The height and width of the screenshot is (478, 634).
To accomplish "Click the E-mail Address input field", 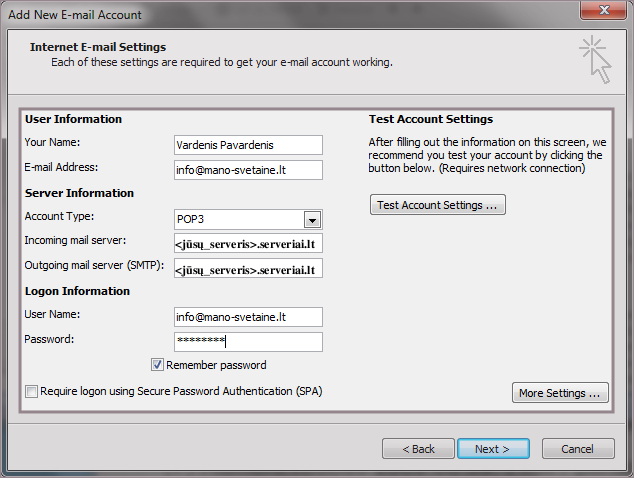I will click(x=248, y=170).
